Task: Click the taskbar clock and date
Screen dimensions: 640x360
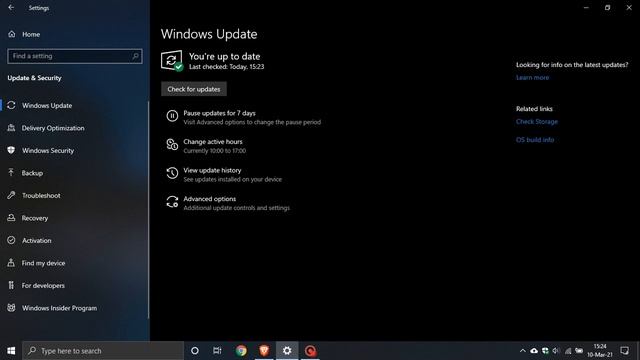Action: 600,351
